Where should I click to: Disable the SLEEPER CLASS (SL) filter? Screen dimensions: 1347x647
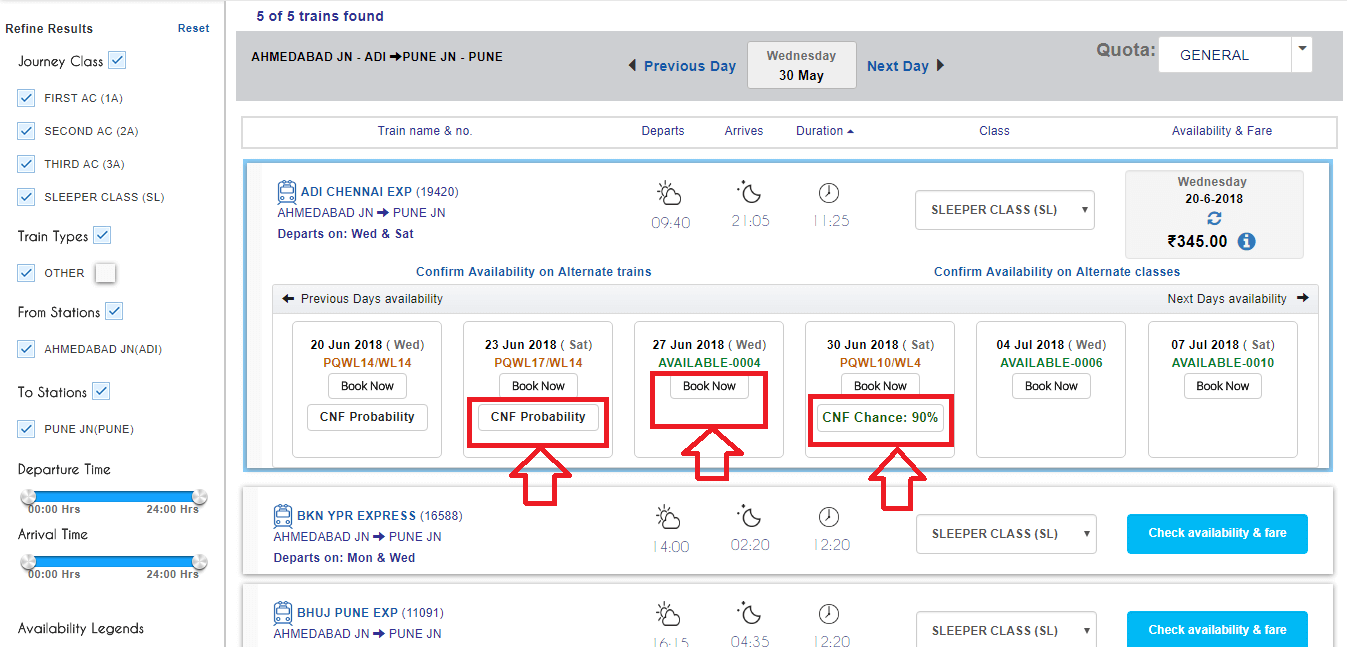(25, 196)
